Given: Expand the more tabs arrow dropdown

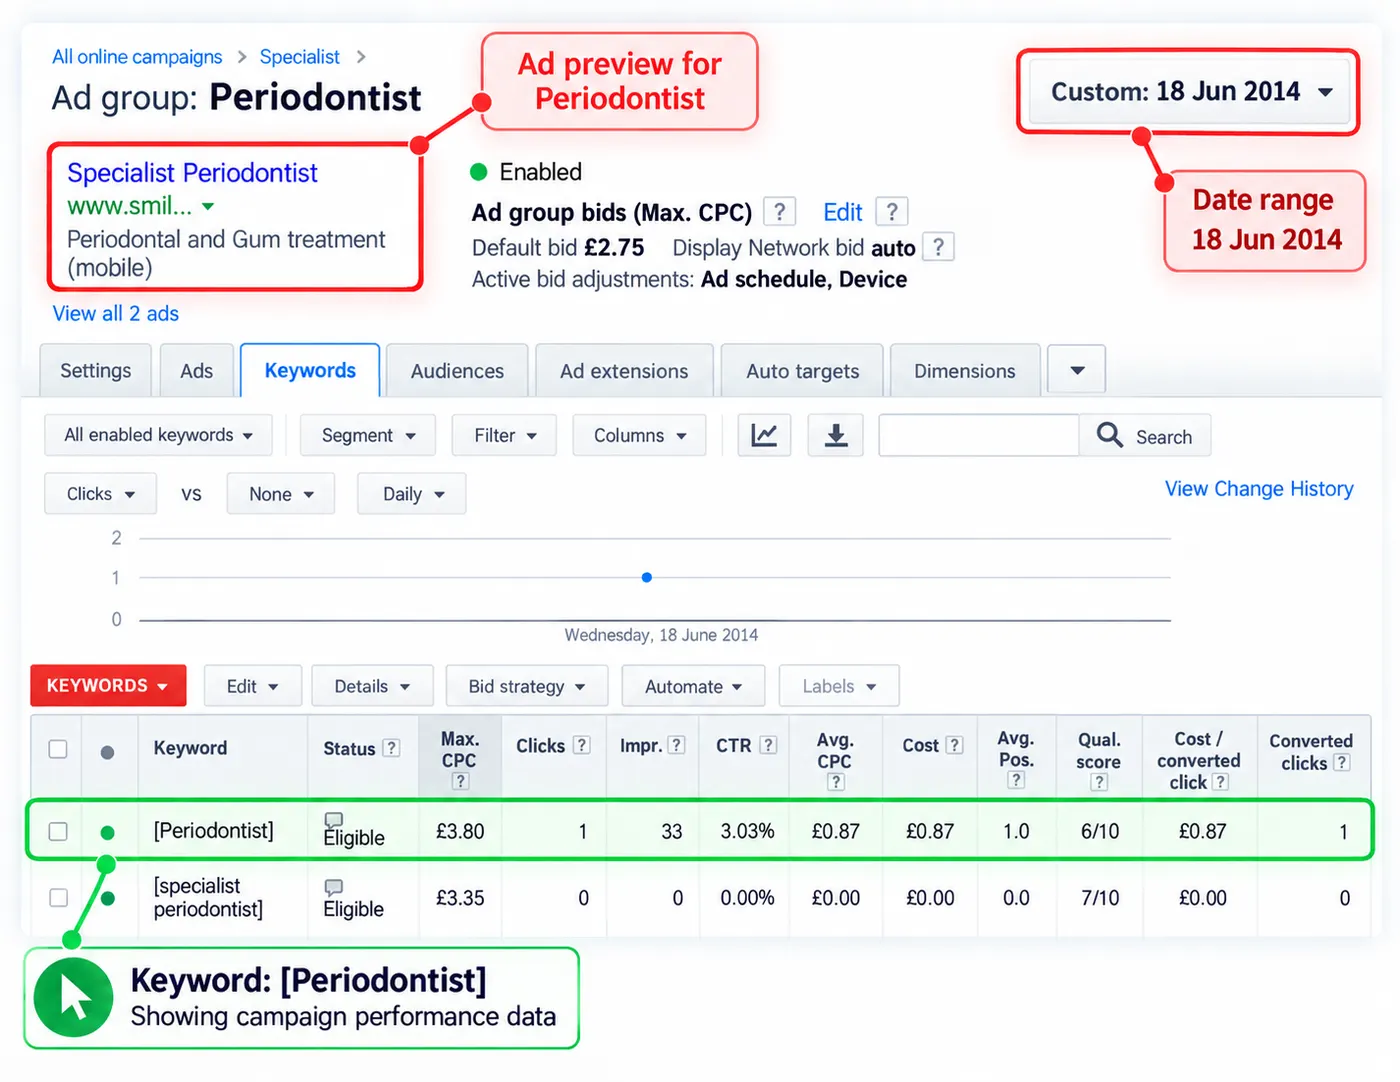Looking at the screenshot, I should tap(1077, 370).
